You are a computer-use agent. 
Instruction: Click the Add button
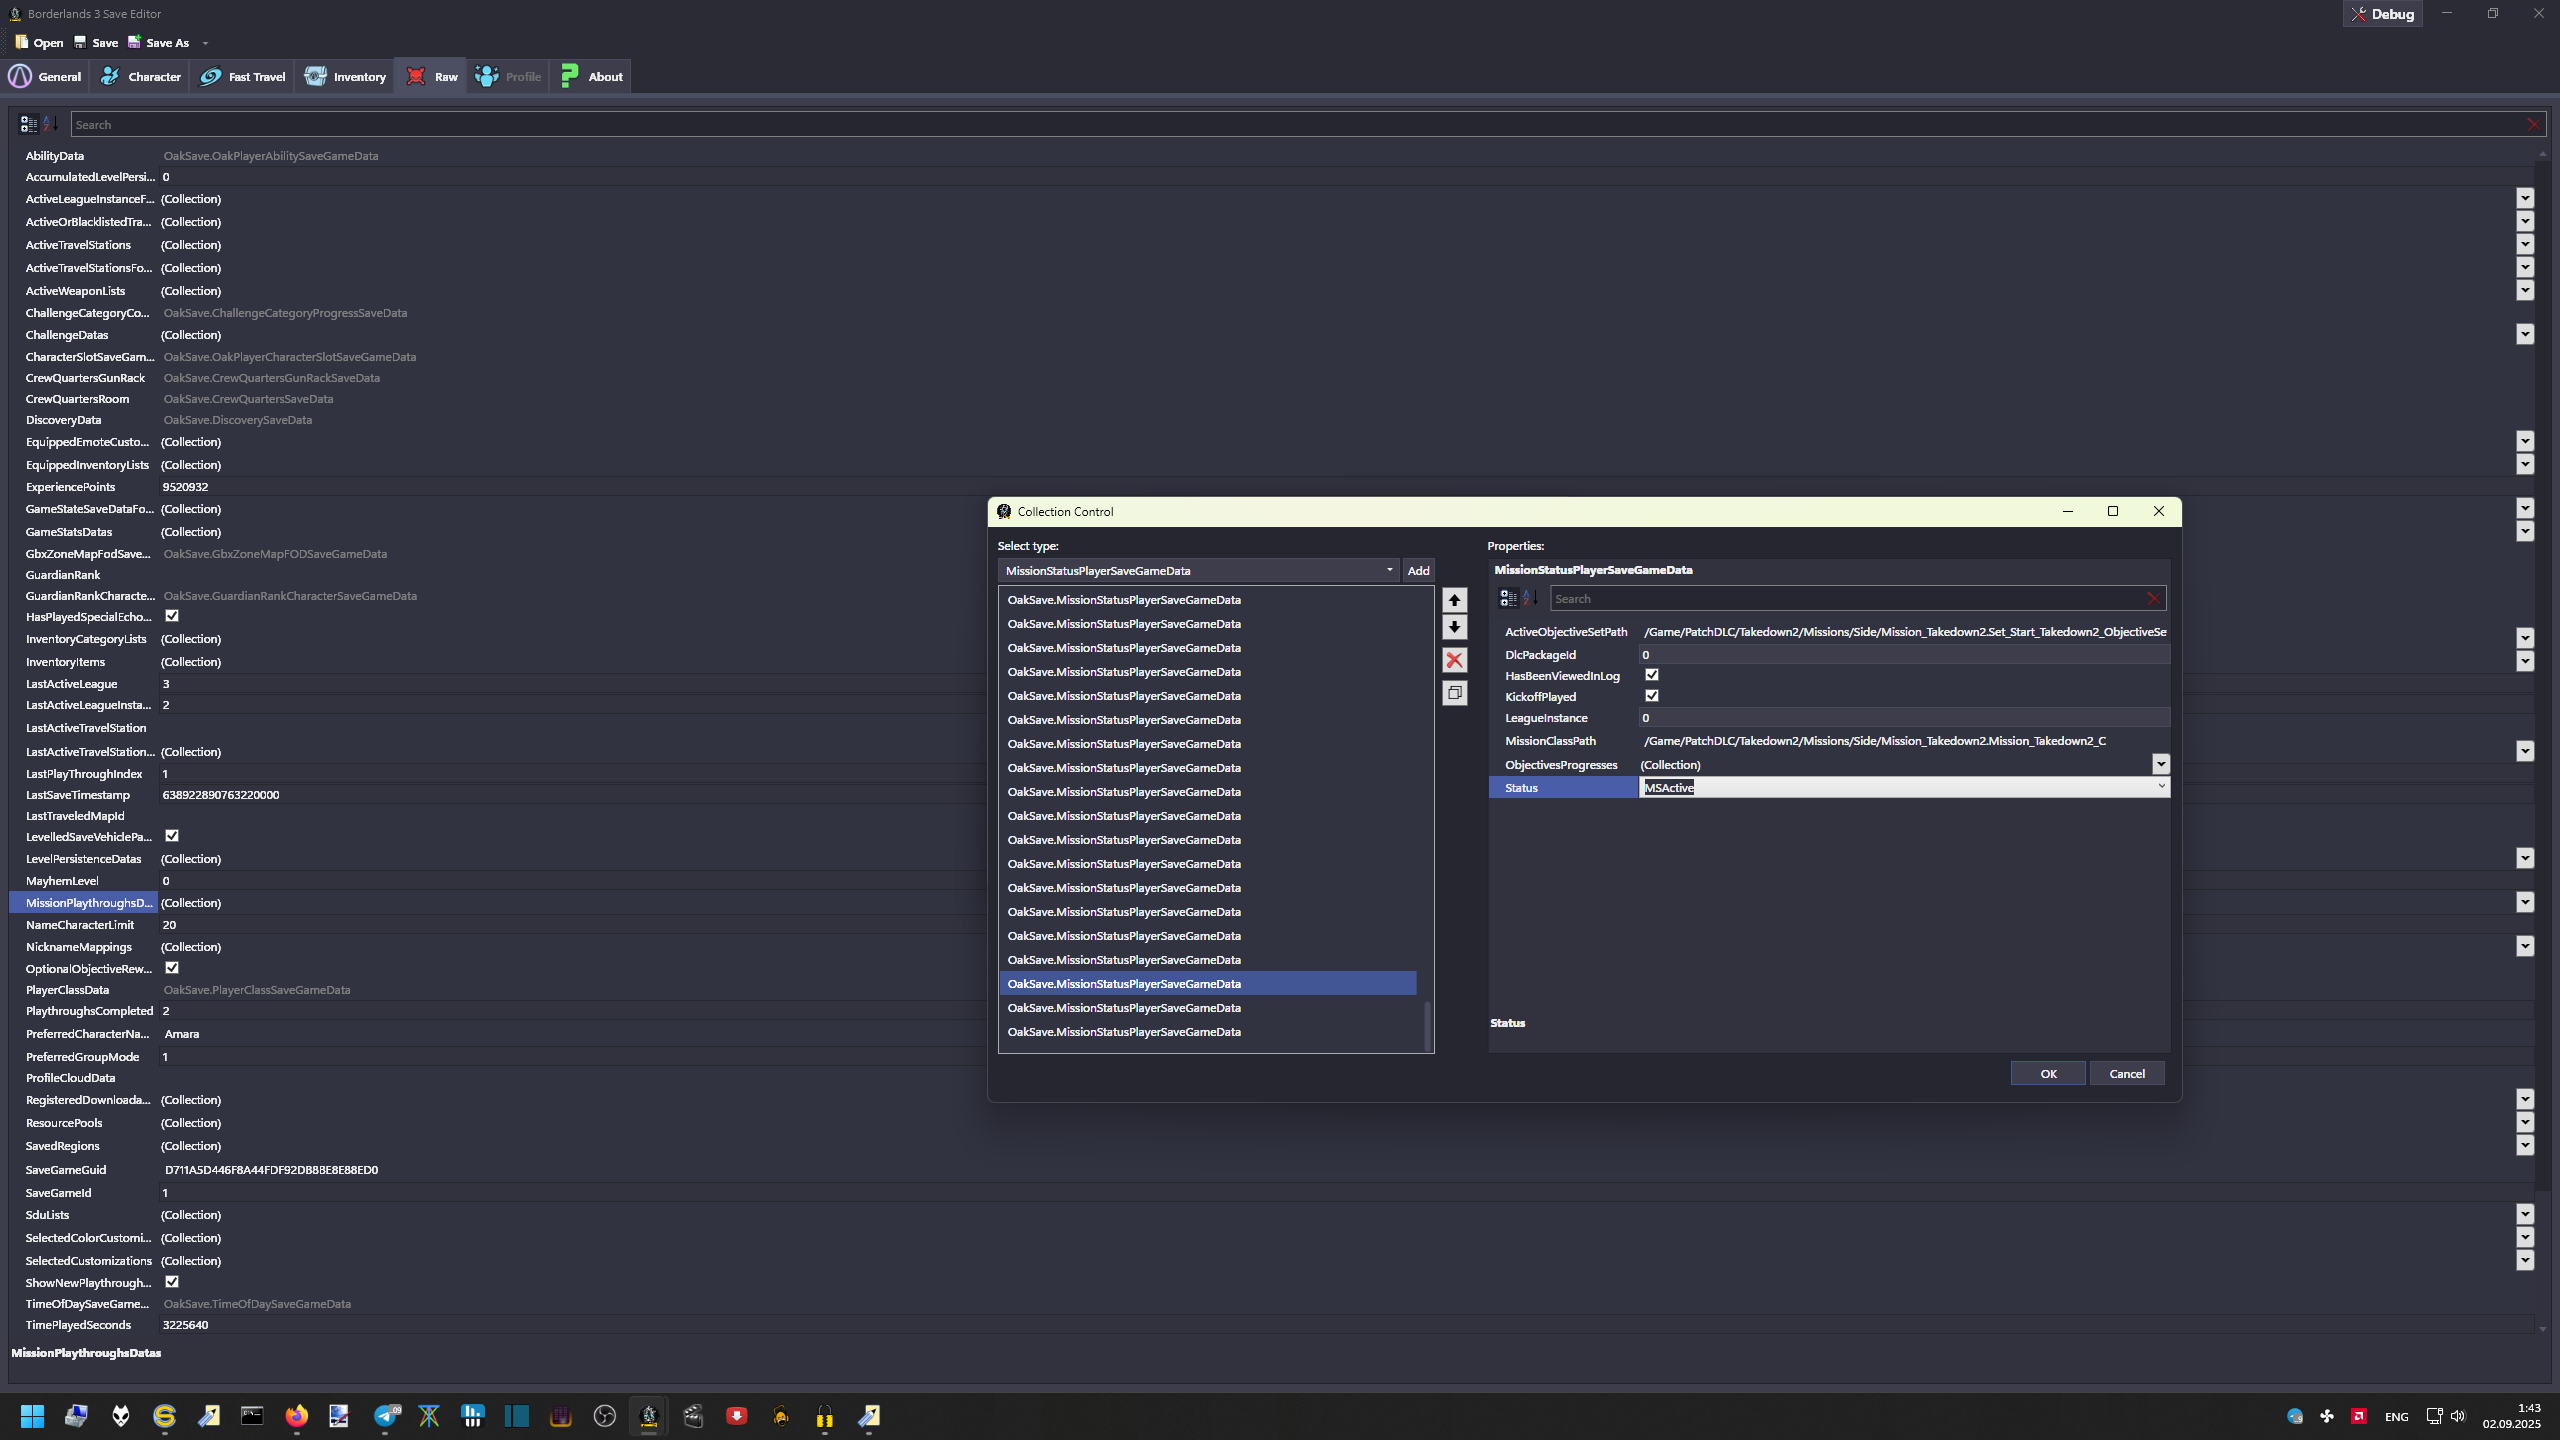coord(1418,570)
